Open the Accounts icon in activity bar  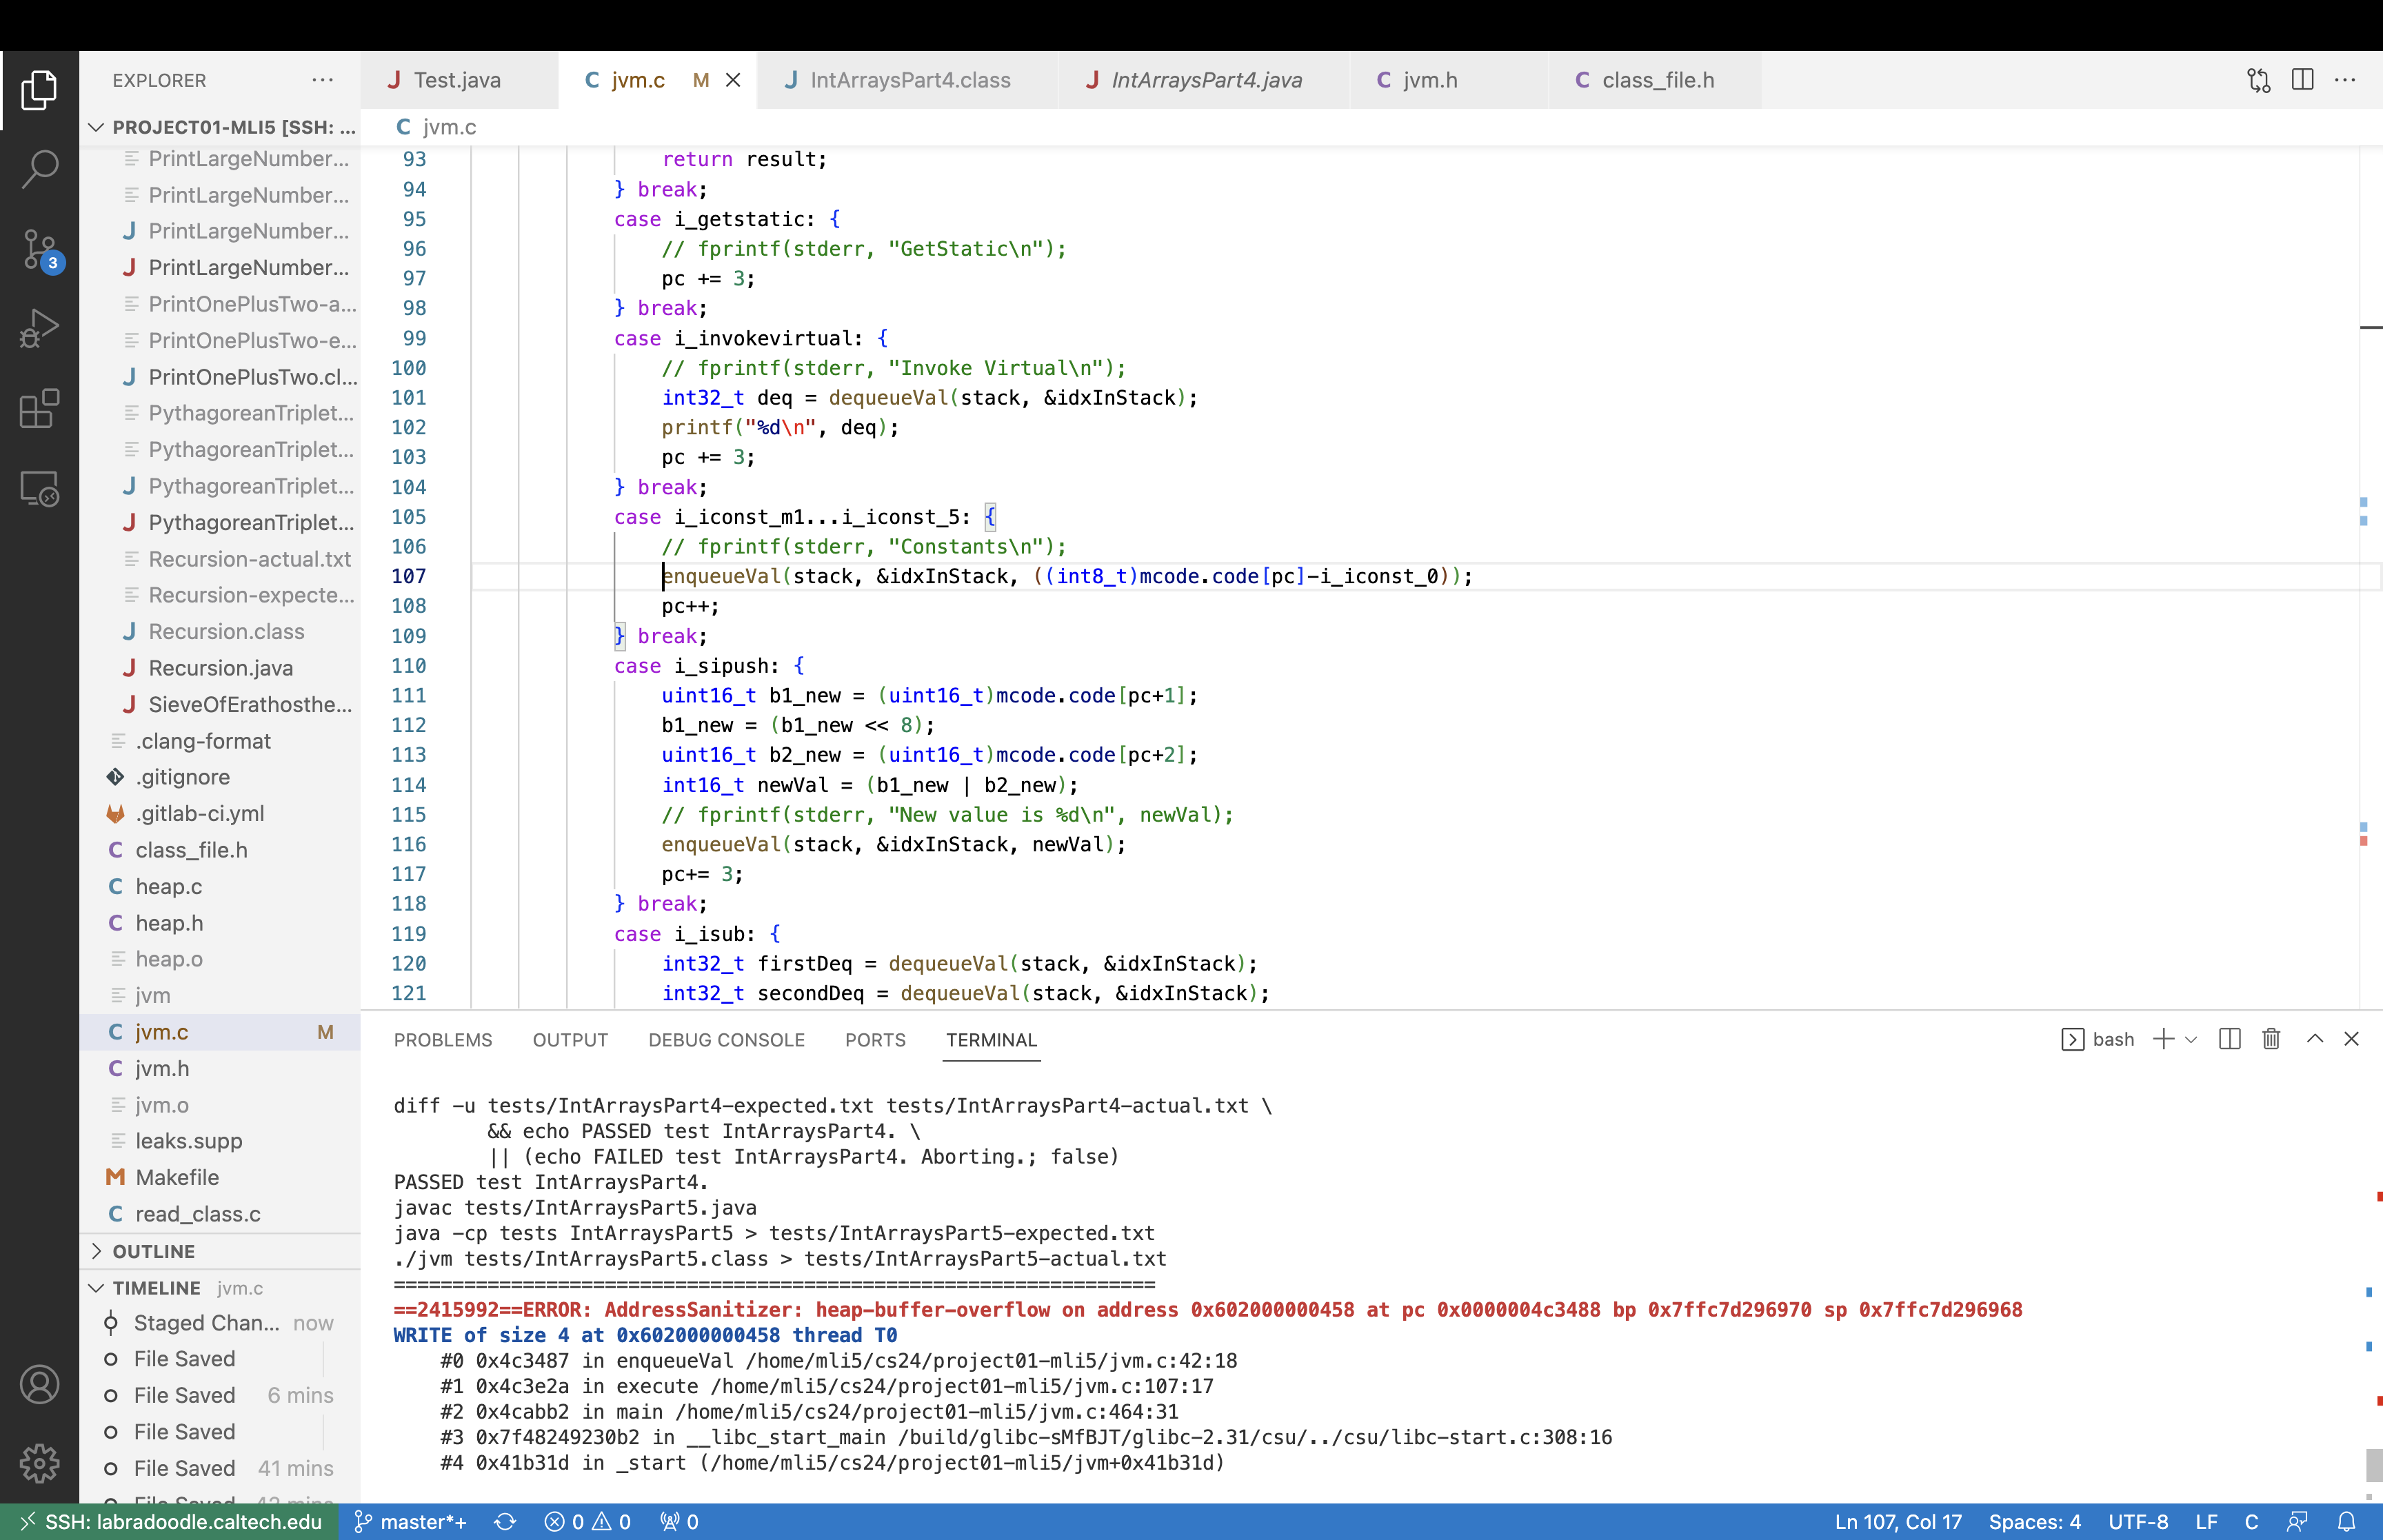(x=39, y=1384)
